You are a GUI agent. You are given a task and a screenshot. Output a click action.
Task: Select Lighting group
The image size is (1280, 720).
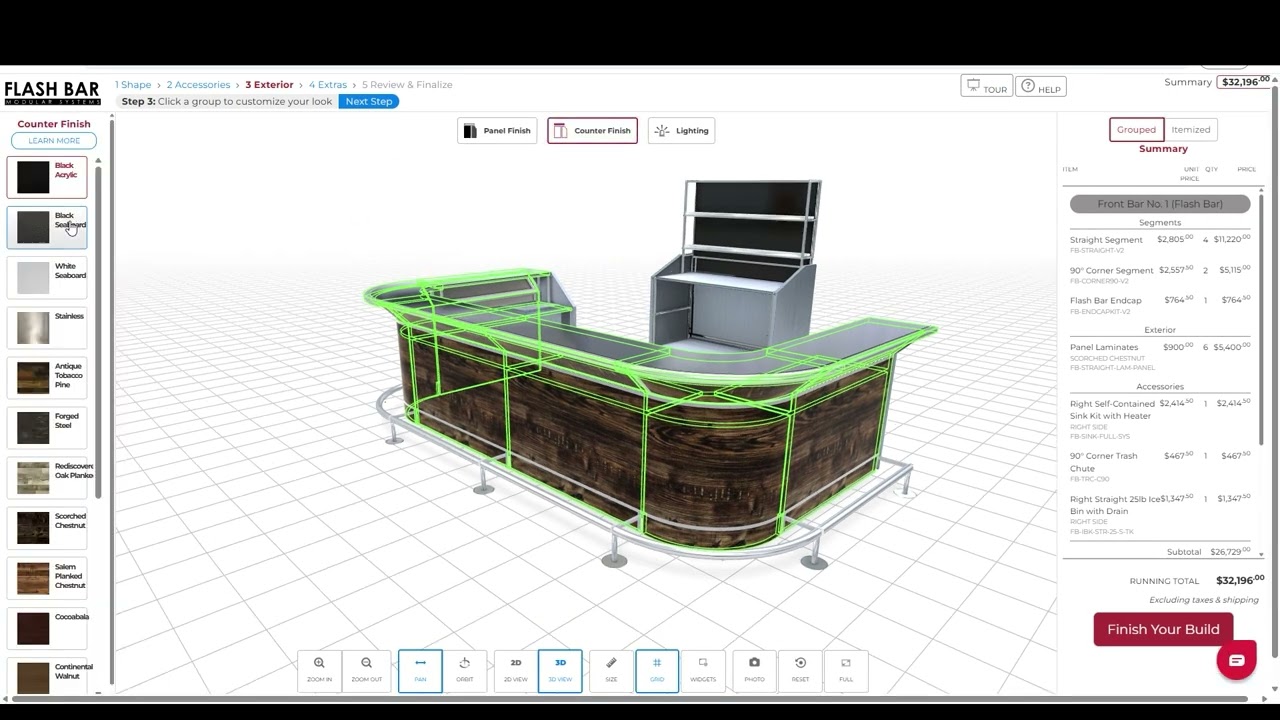click(681, 131)
